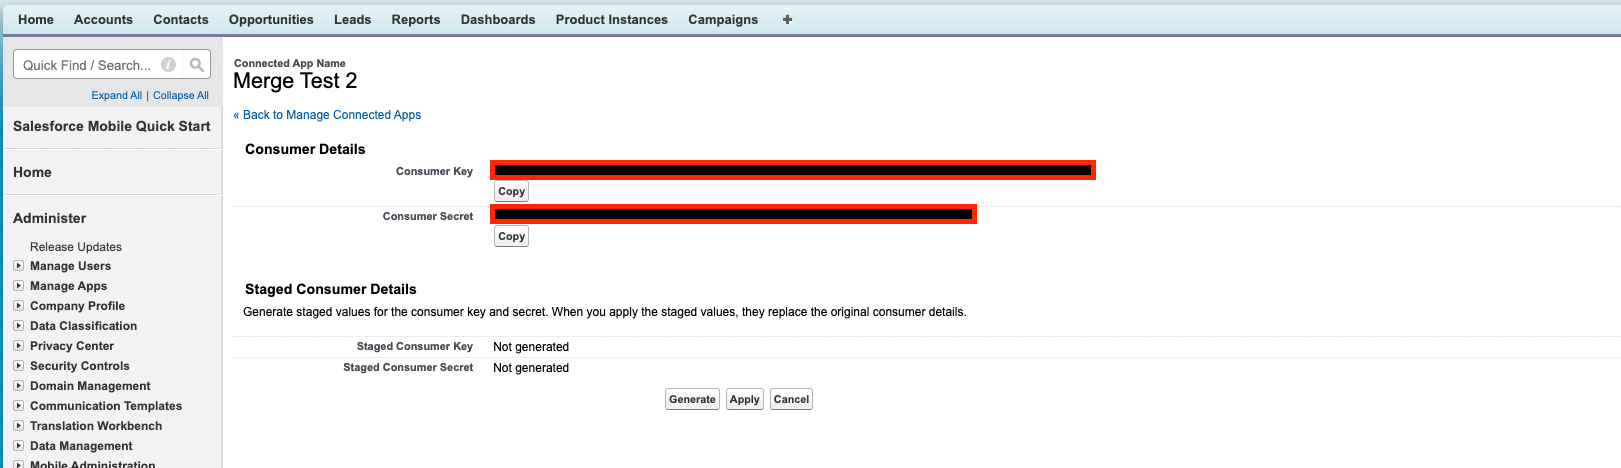Viewport: 1621px width, 468px height.
Task: Open the Dashboards tab
Action: (x=498, y=19)
